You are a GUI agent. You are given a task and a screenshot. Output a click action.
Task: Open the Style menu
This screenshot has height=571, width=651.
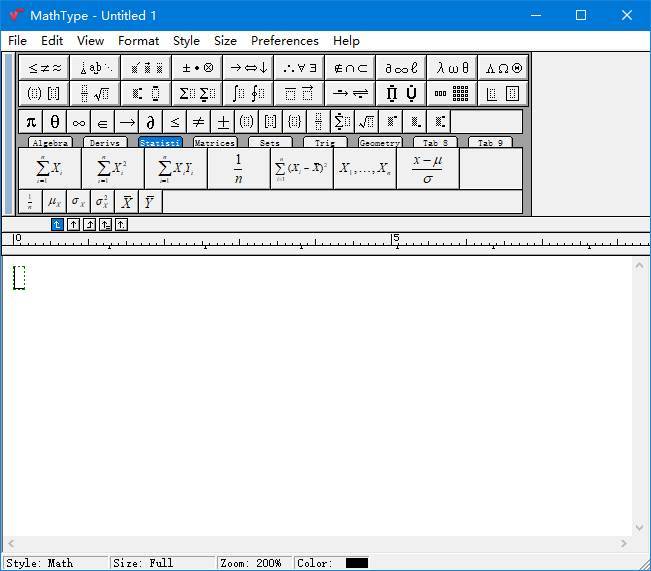point(186,41)
